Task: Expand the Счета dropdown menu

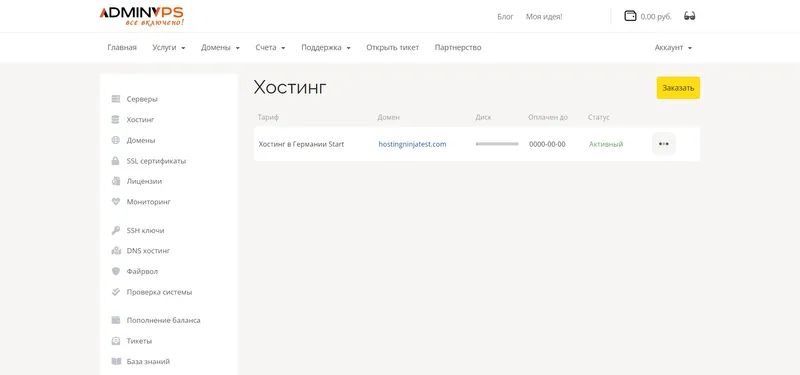Action: pyautogui.click(x=270, y=47)
